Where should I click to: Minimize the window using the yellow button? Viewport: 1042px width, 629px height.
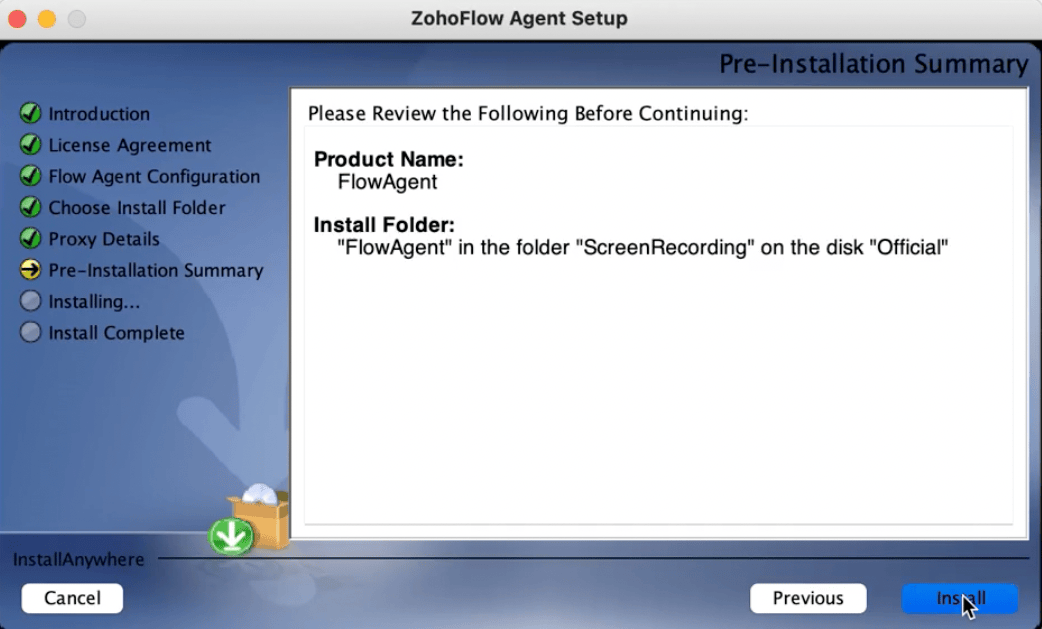click(x=46, y=19)
